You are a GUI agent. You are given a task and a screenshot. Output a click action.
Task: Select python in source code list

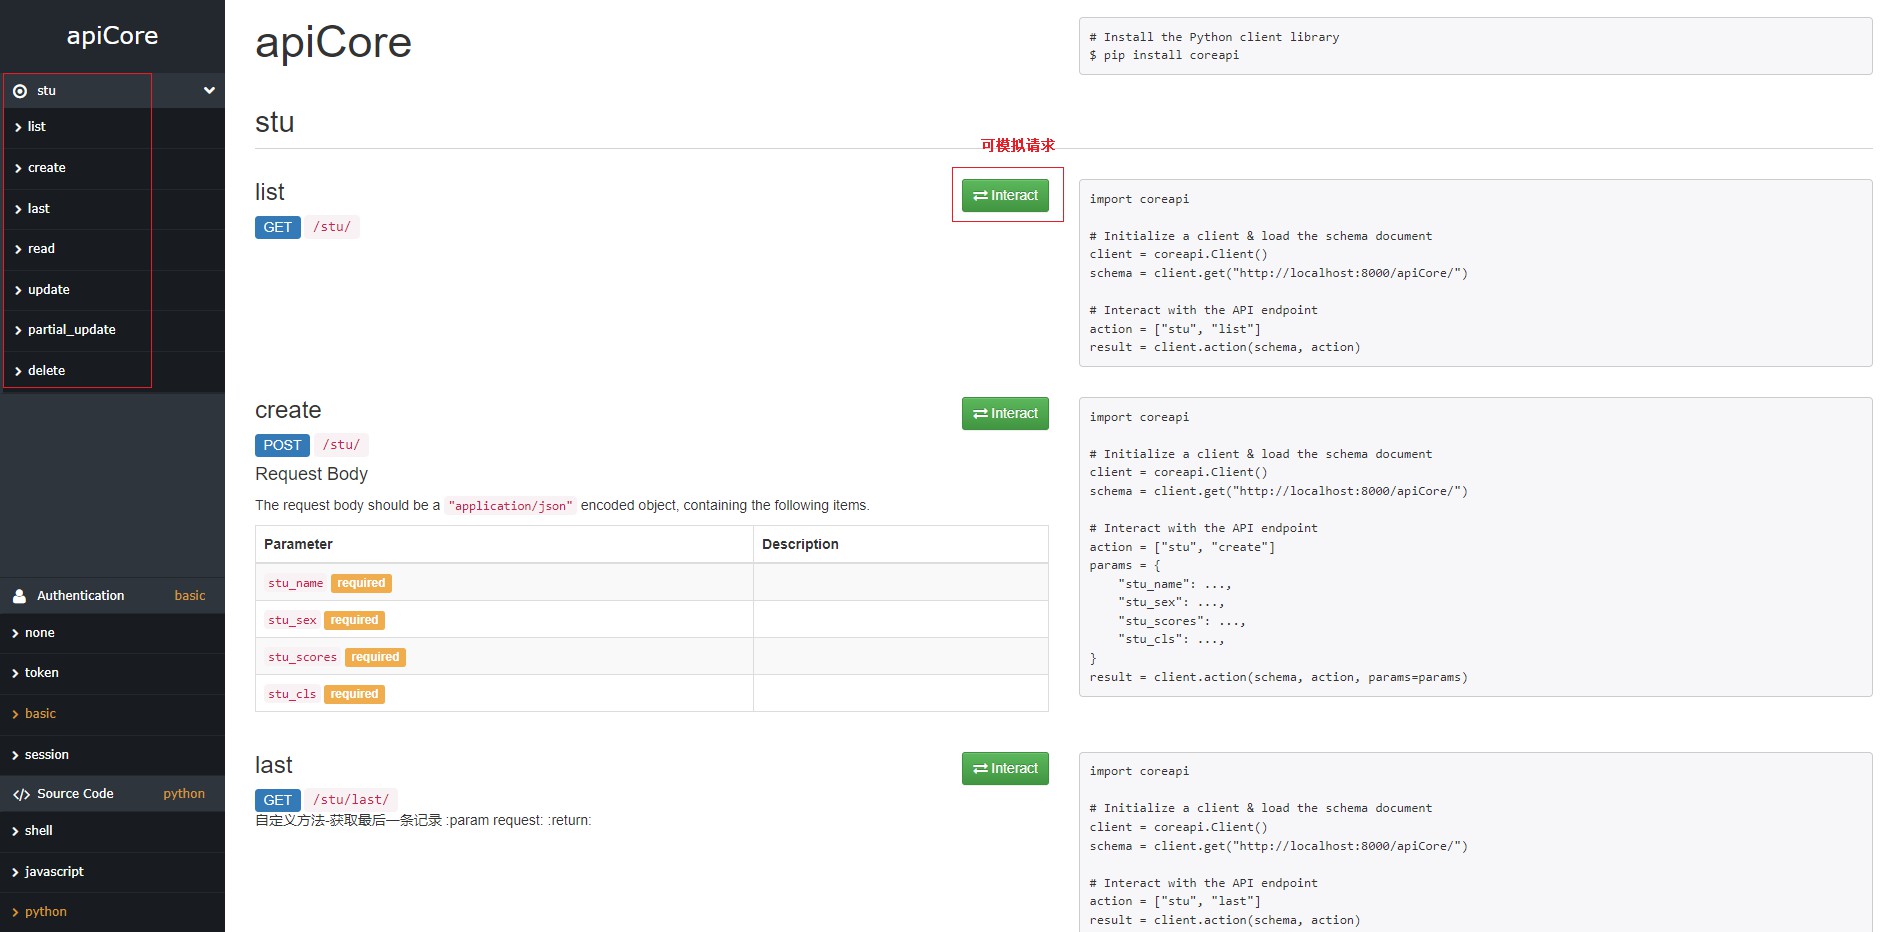pyautogui.click(x=45, y=912)
